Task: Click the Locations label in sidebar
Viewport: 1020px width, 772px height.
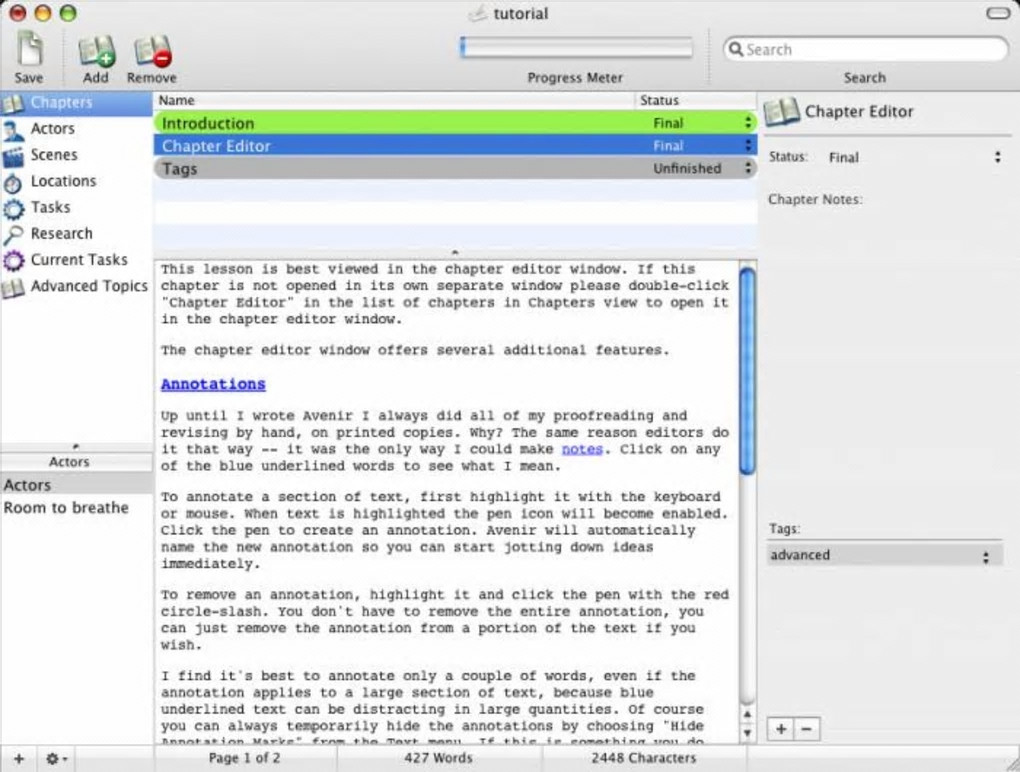Action: click(x=64, y=181)
